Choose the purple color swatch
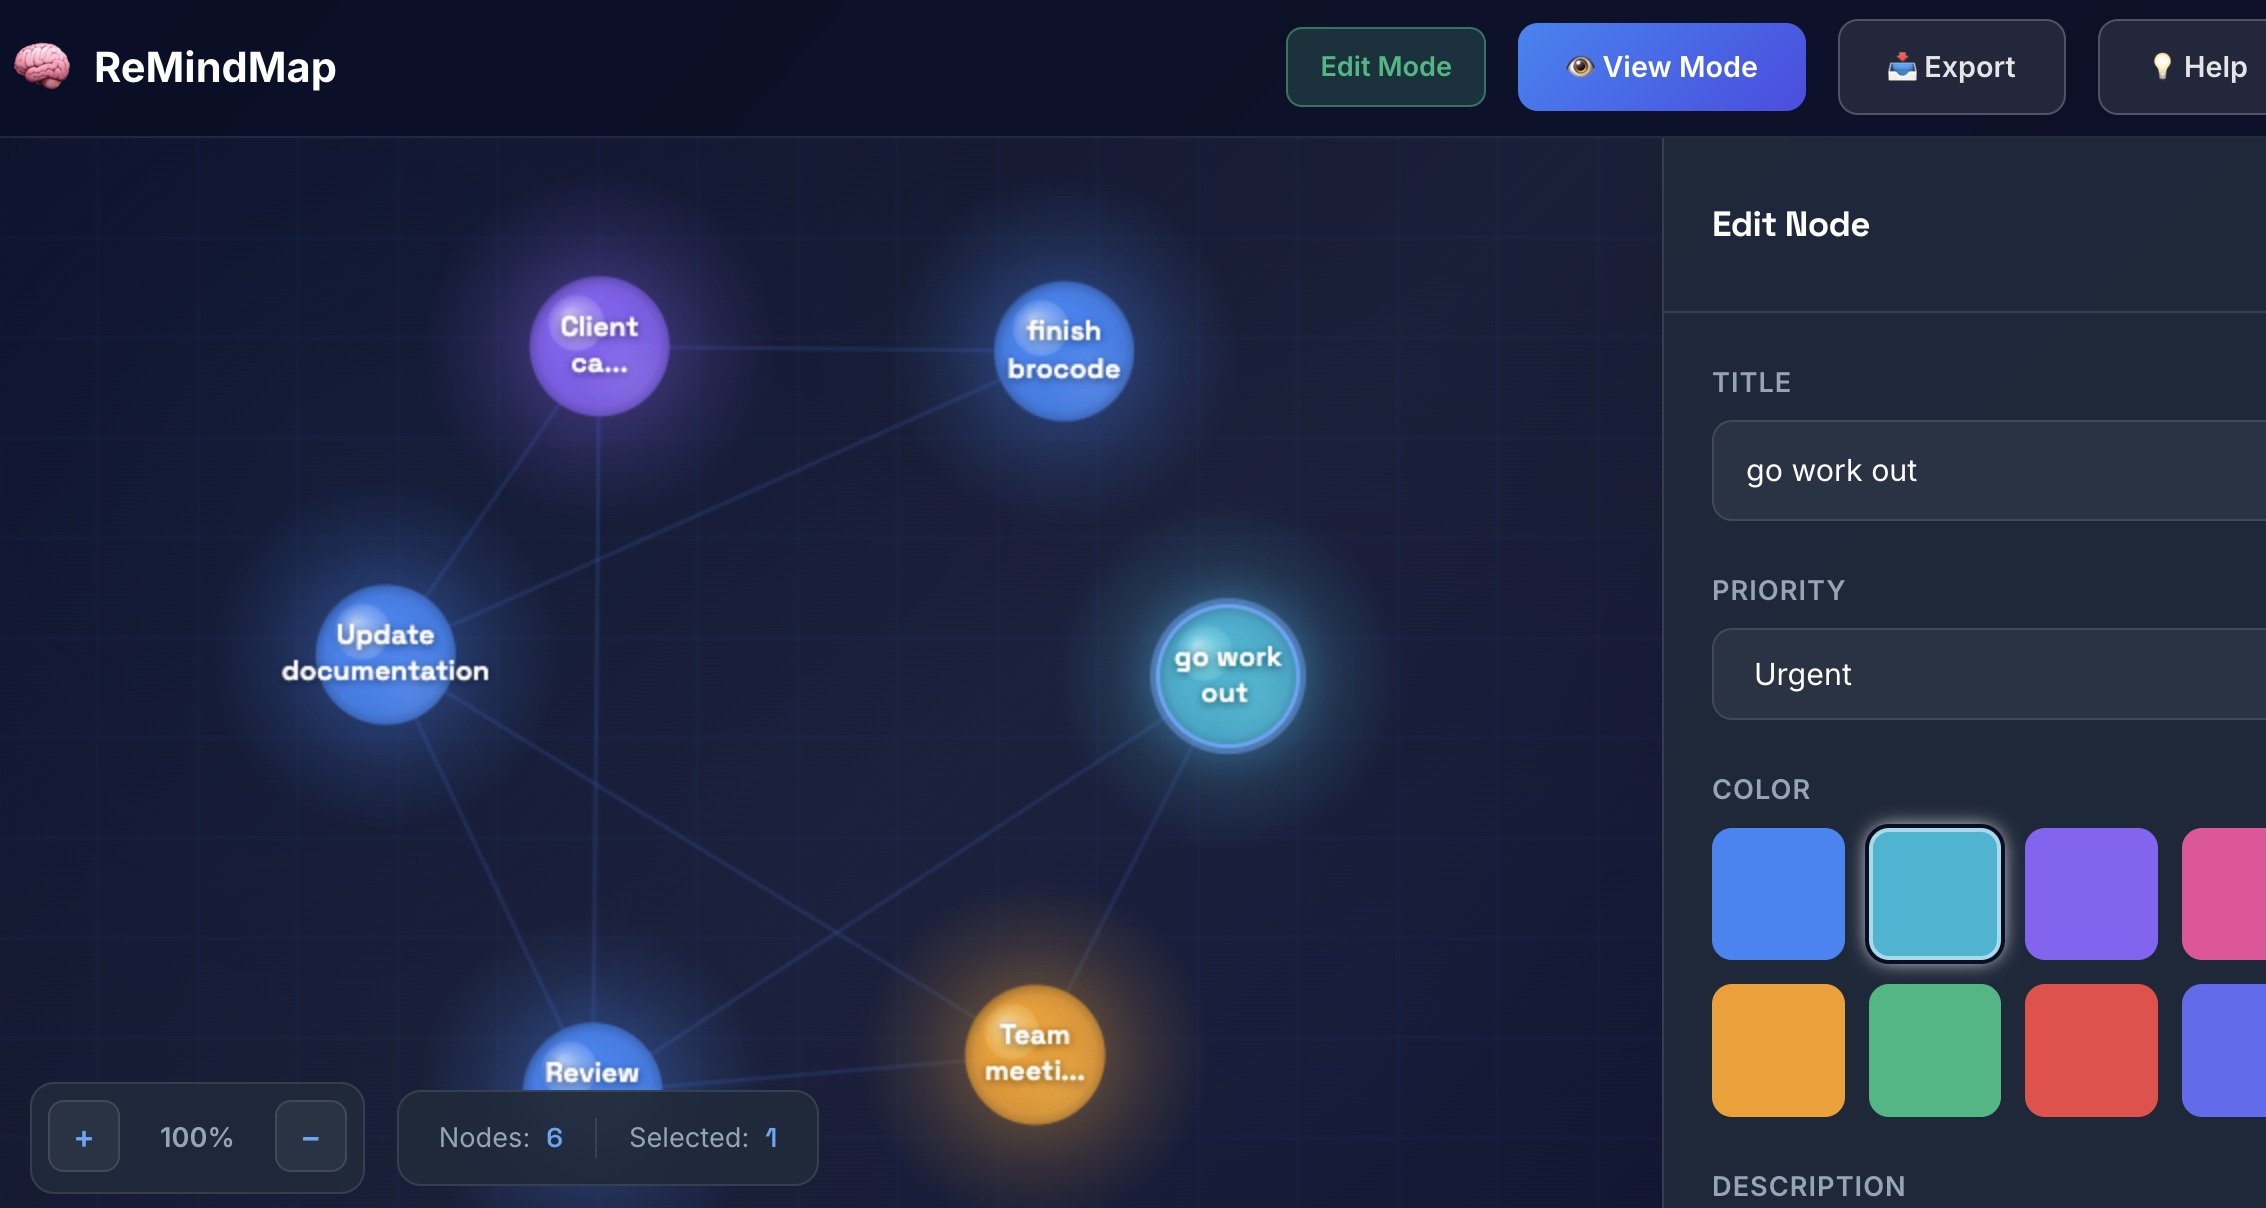Image resolution: width=2266 pixels, height=1208 pixels. pyautogui.click(x=2091, y=894)
